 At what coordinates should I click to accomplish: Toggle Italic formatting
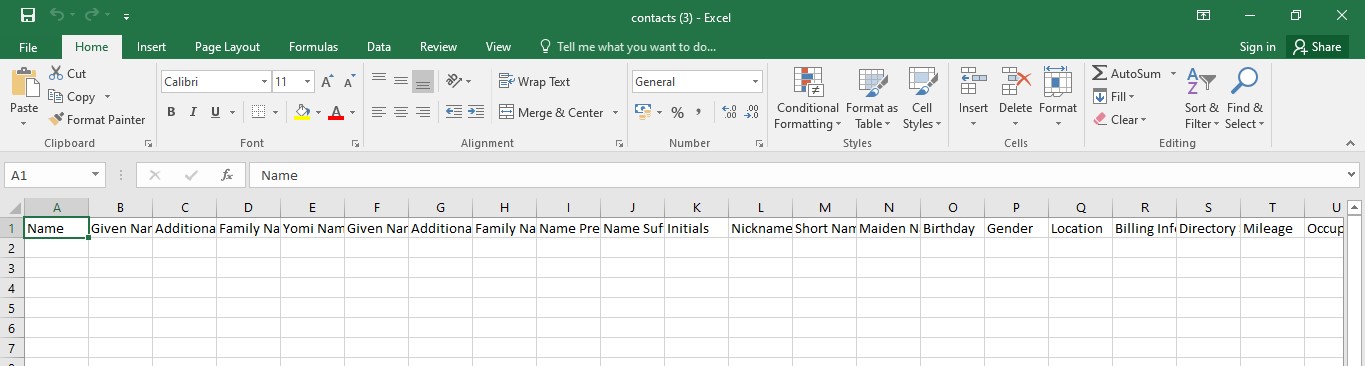193,112
